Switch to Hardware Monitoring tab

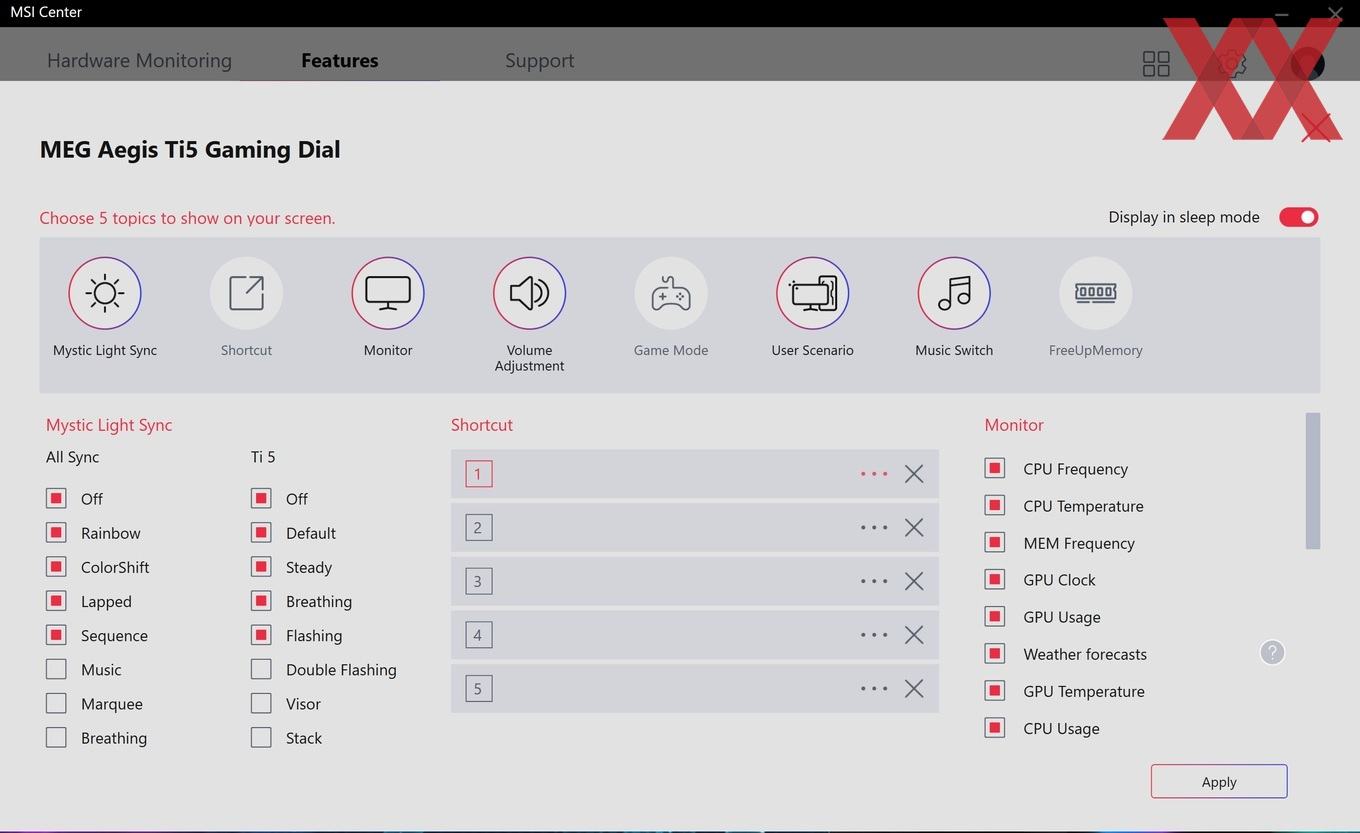[139, 60]
